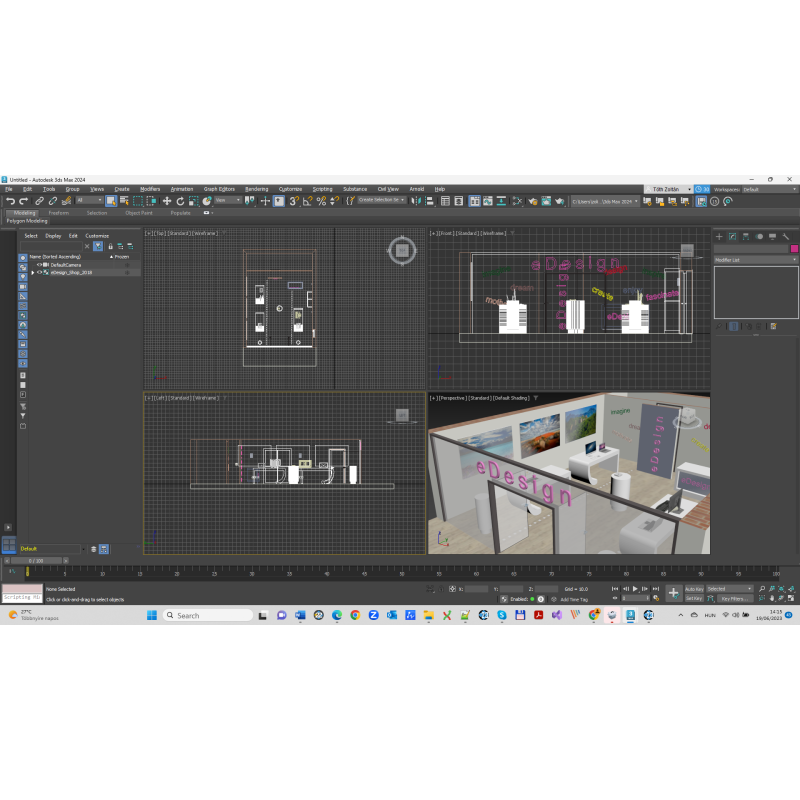The image size is (800, 800).
Task: Click the Select Object tool icon
Action: (111, 201)
